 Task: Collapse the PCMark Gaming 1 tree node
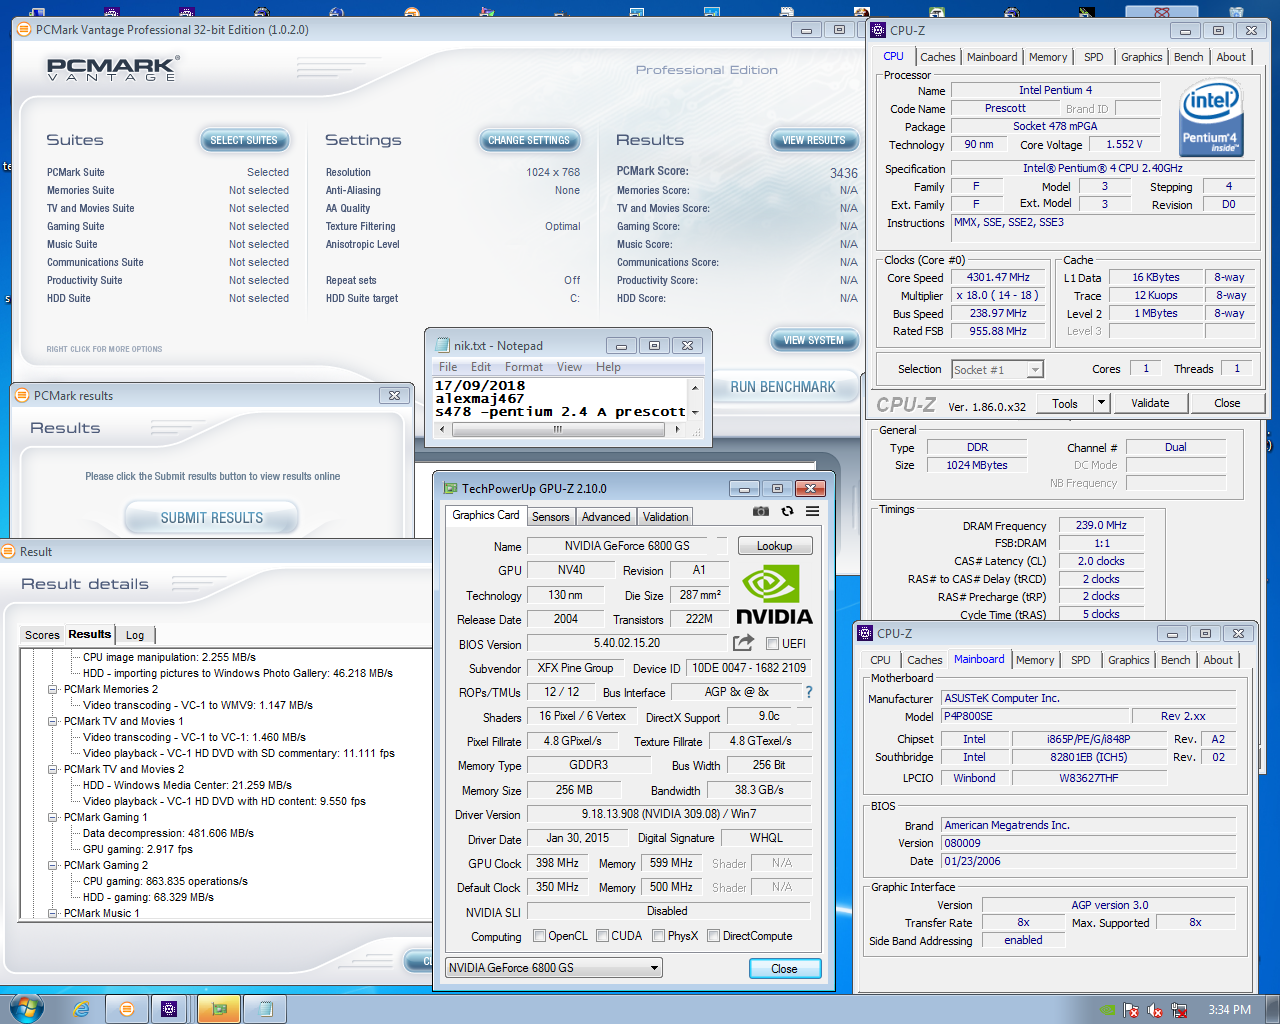click(53, 817)
